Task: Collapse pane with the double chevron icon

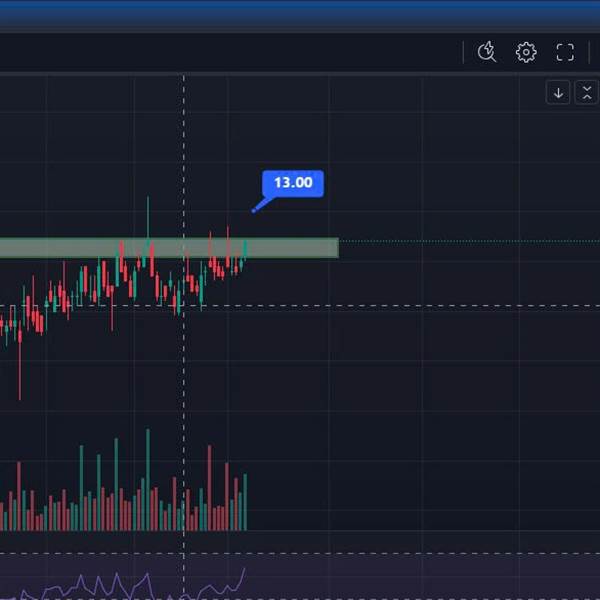Action: coord(587,93)
